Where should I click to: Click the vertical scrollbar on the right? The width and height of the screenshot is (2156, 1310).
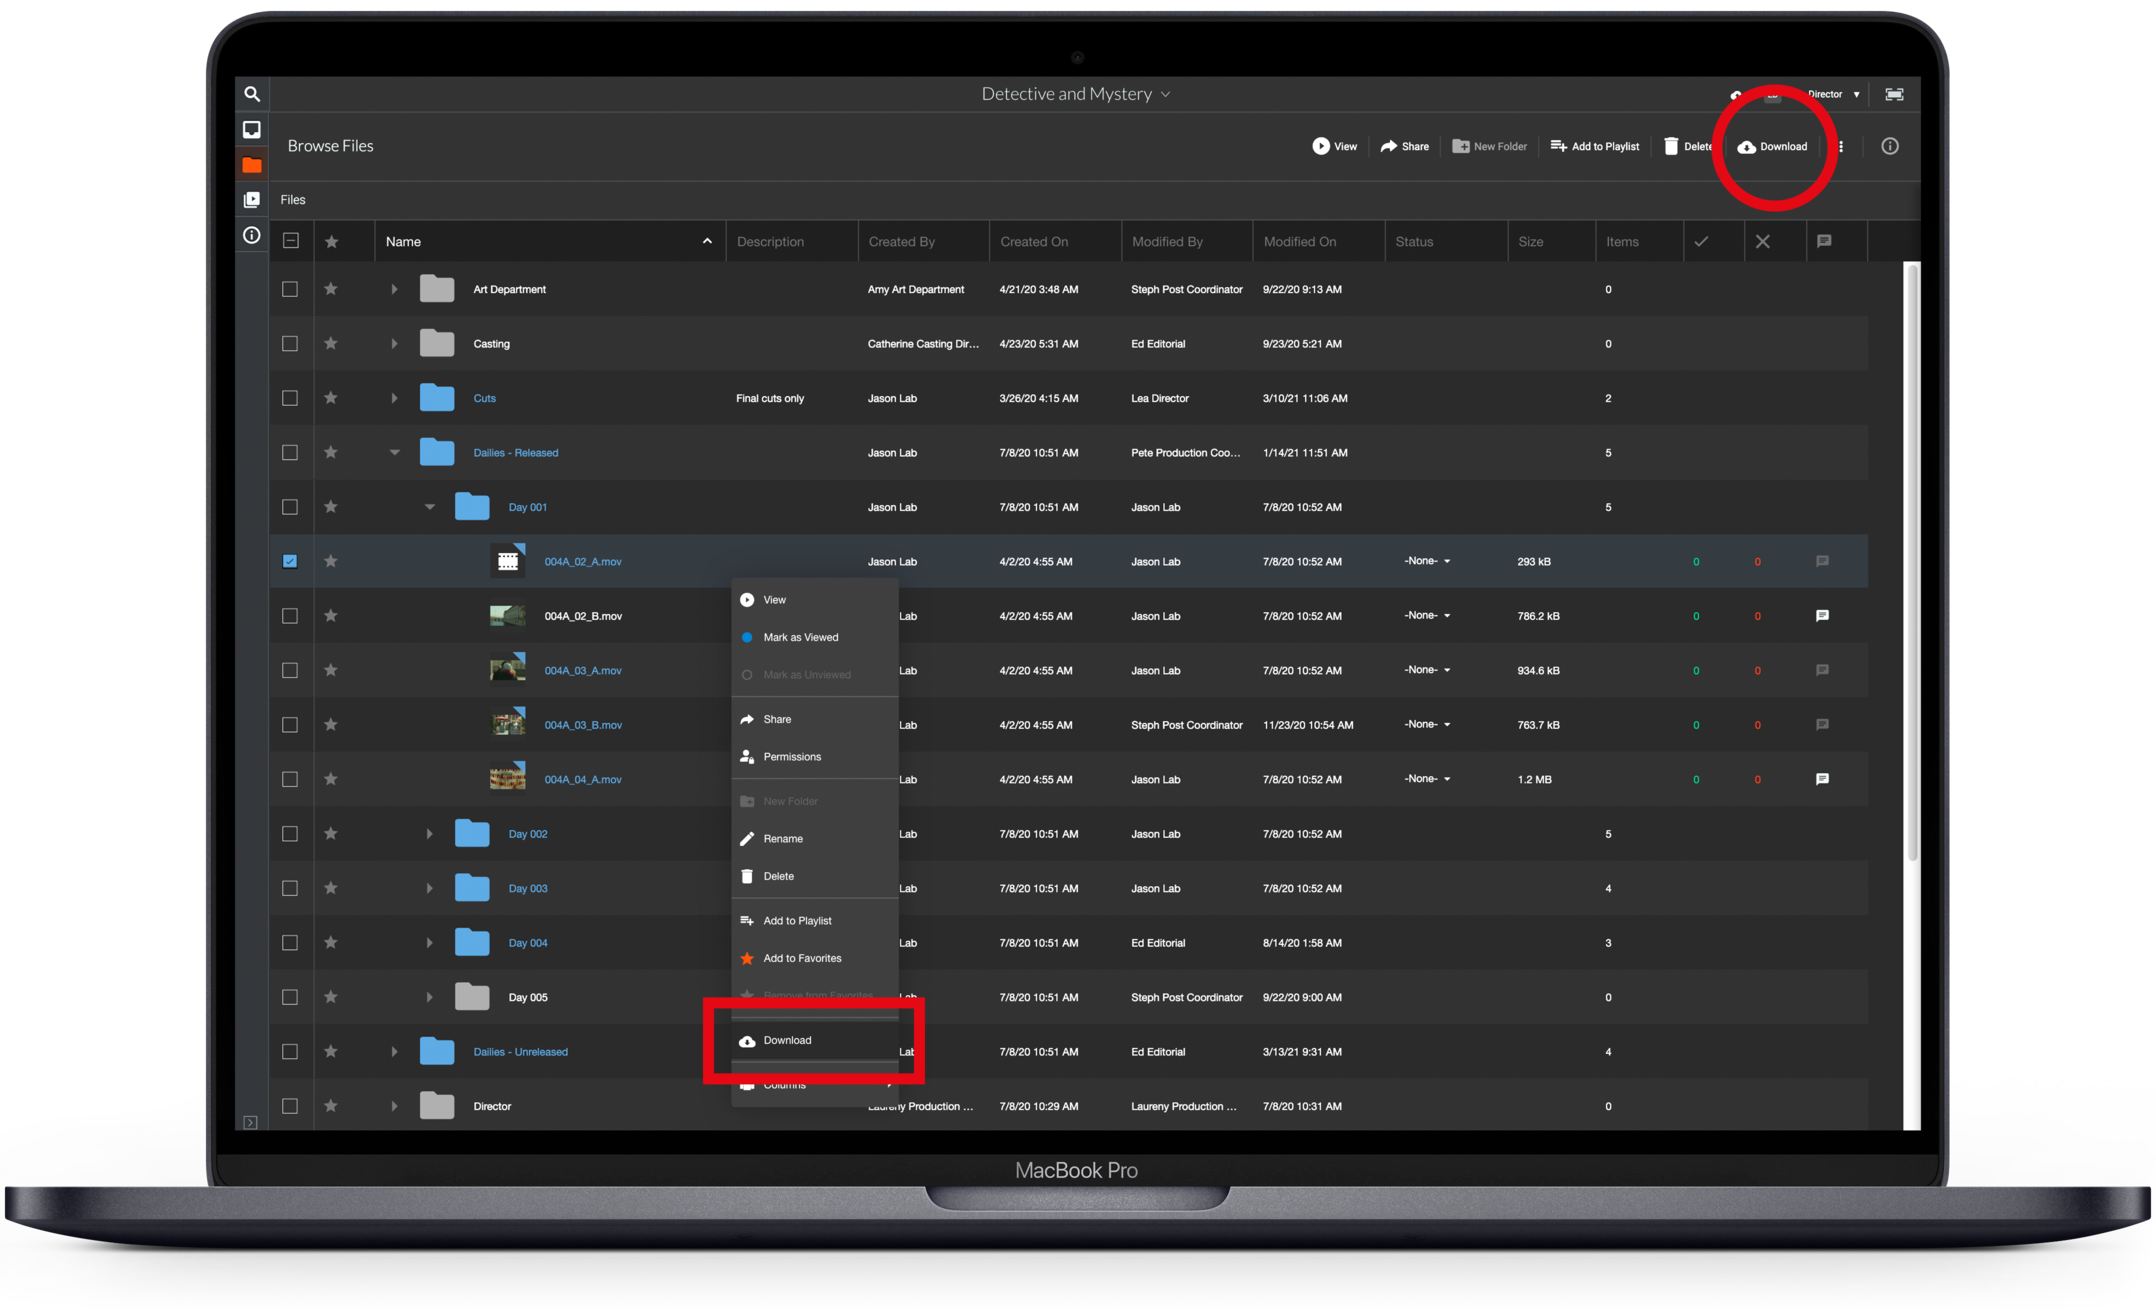click(x=1911, y=560)
